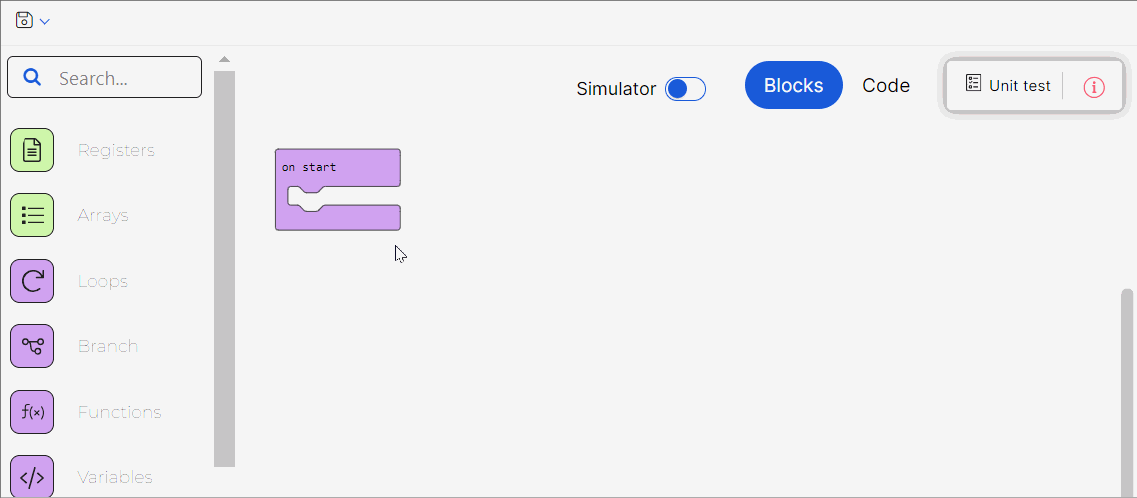Open the Unit test panel
The height and width of the screenshot is (498, 1137).
[1008, 85]
